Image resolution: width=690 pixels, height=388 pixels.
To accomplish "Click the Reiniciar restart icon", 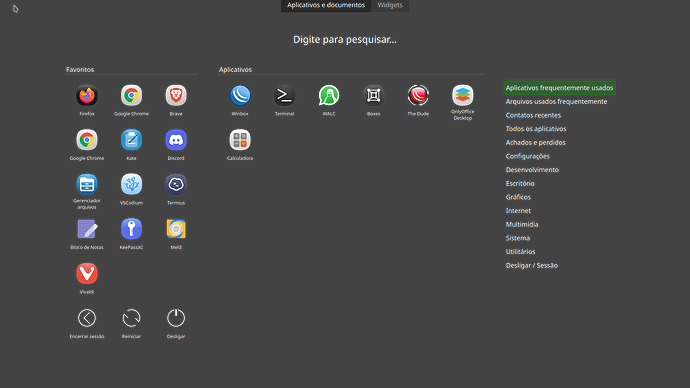I will point(131,318).
